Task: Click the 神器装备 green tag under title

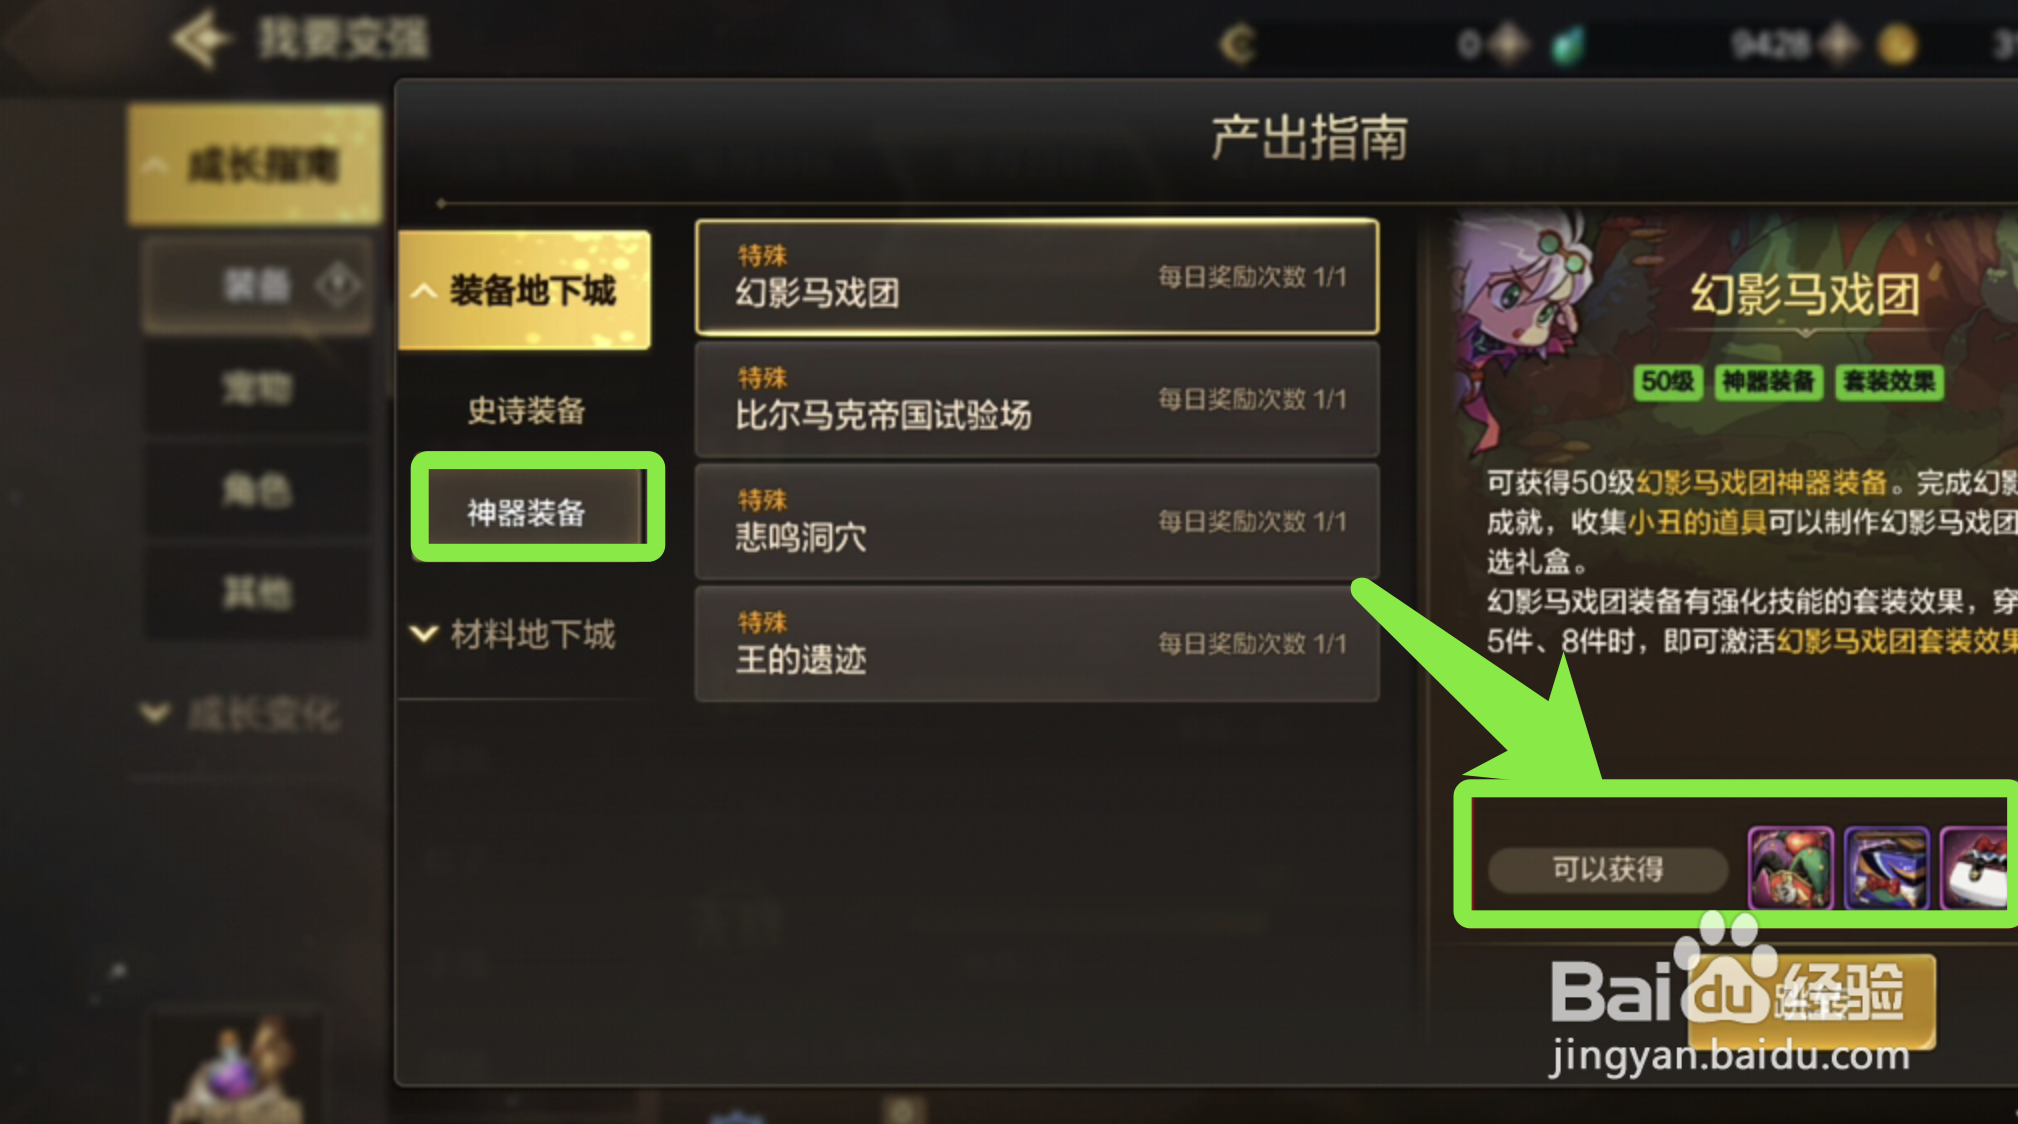Action: [x=1768, y=382]
